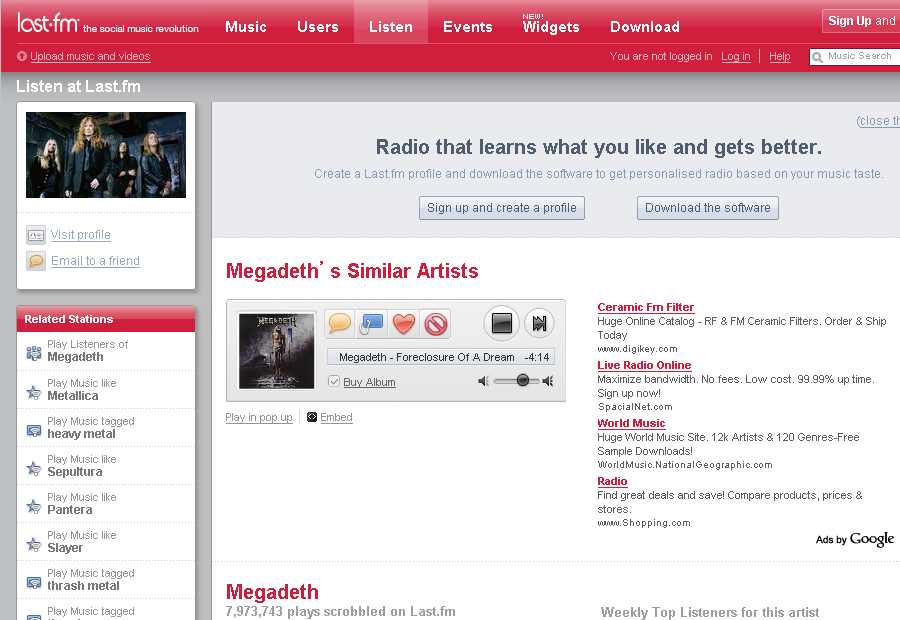Click the blue tag icon in player
The height and width of the screenshot is (620, 900).
371,324
